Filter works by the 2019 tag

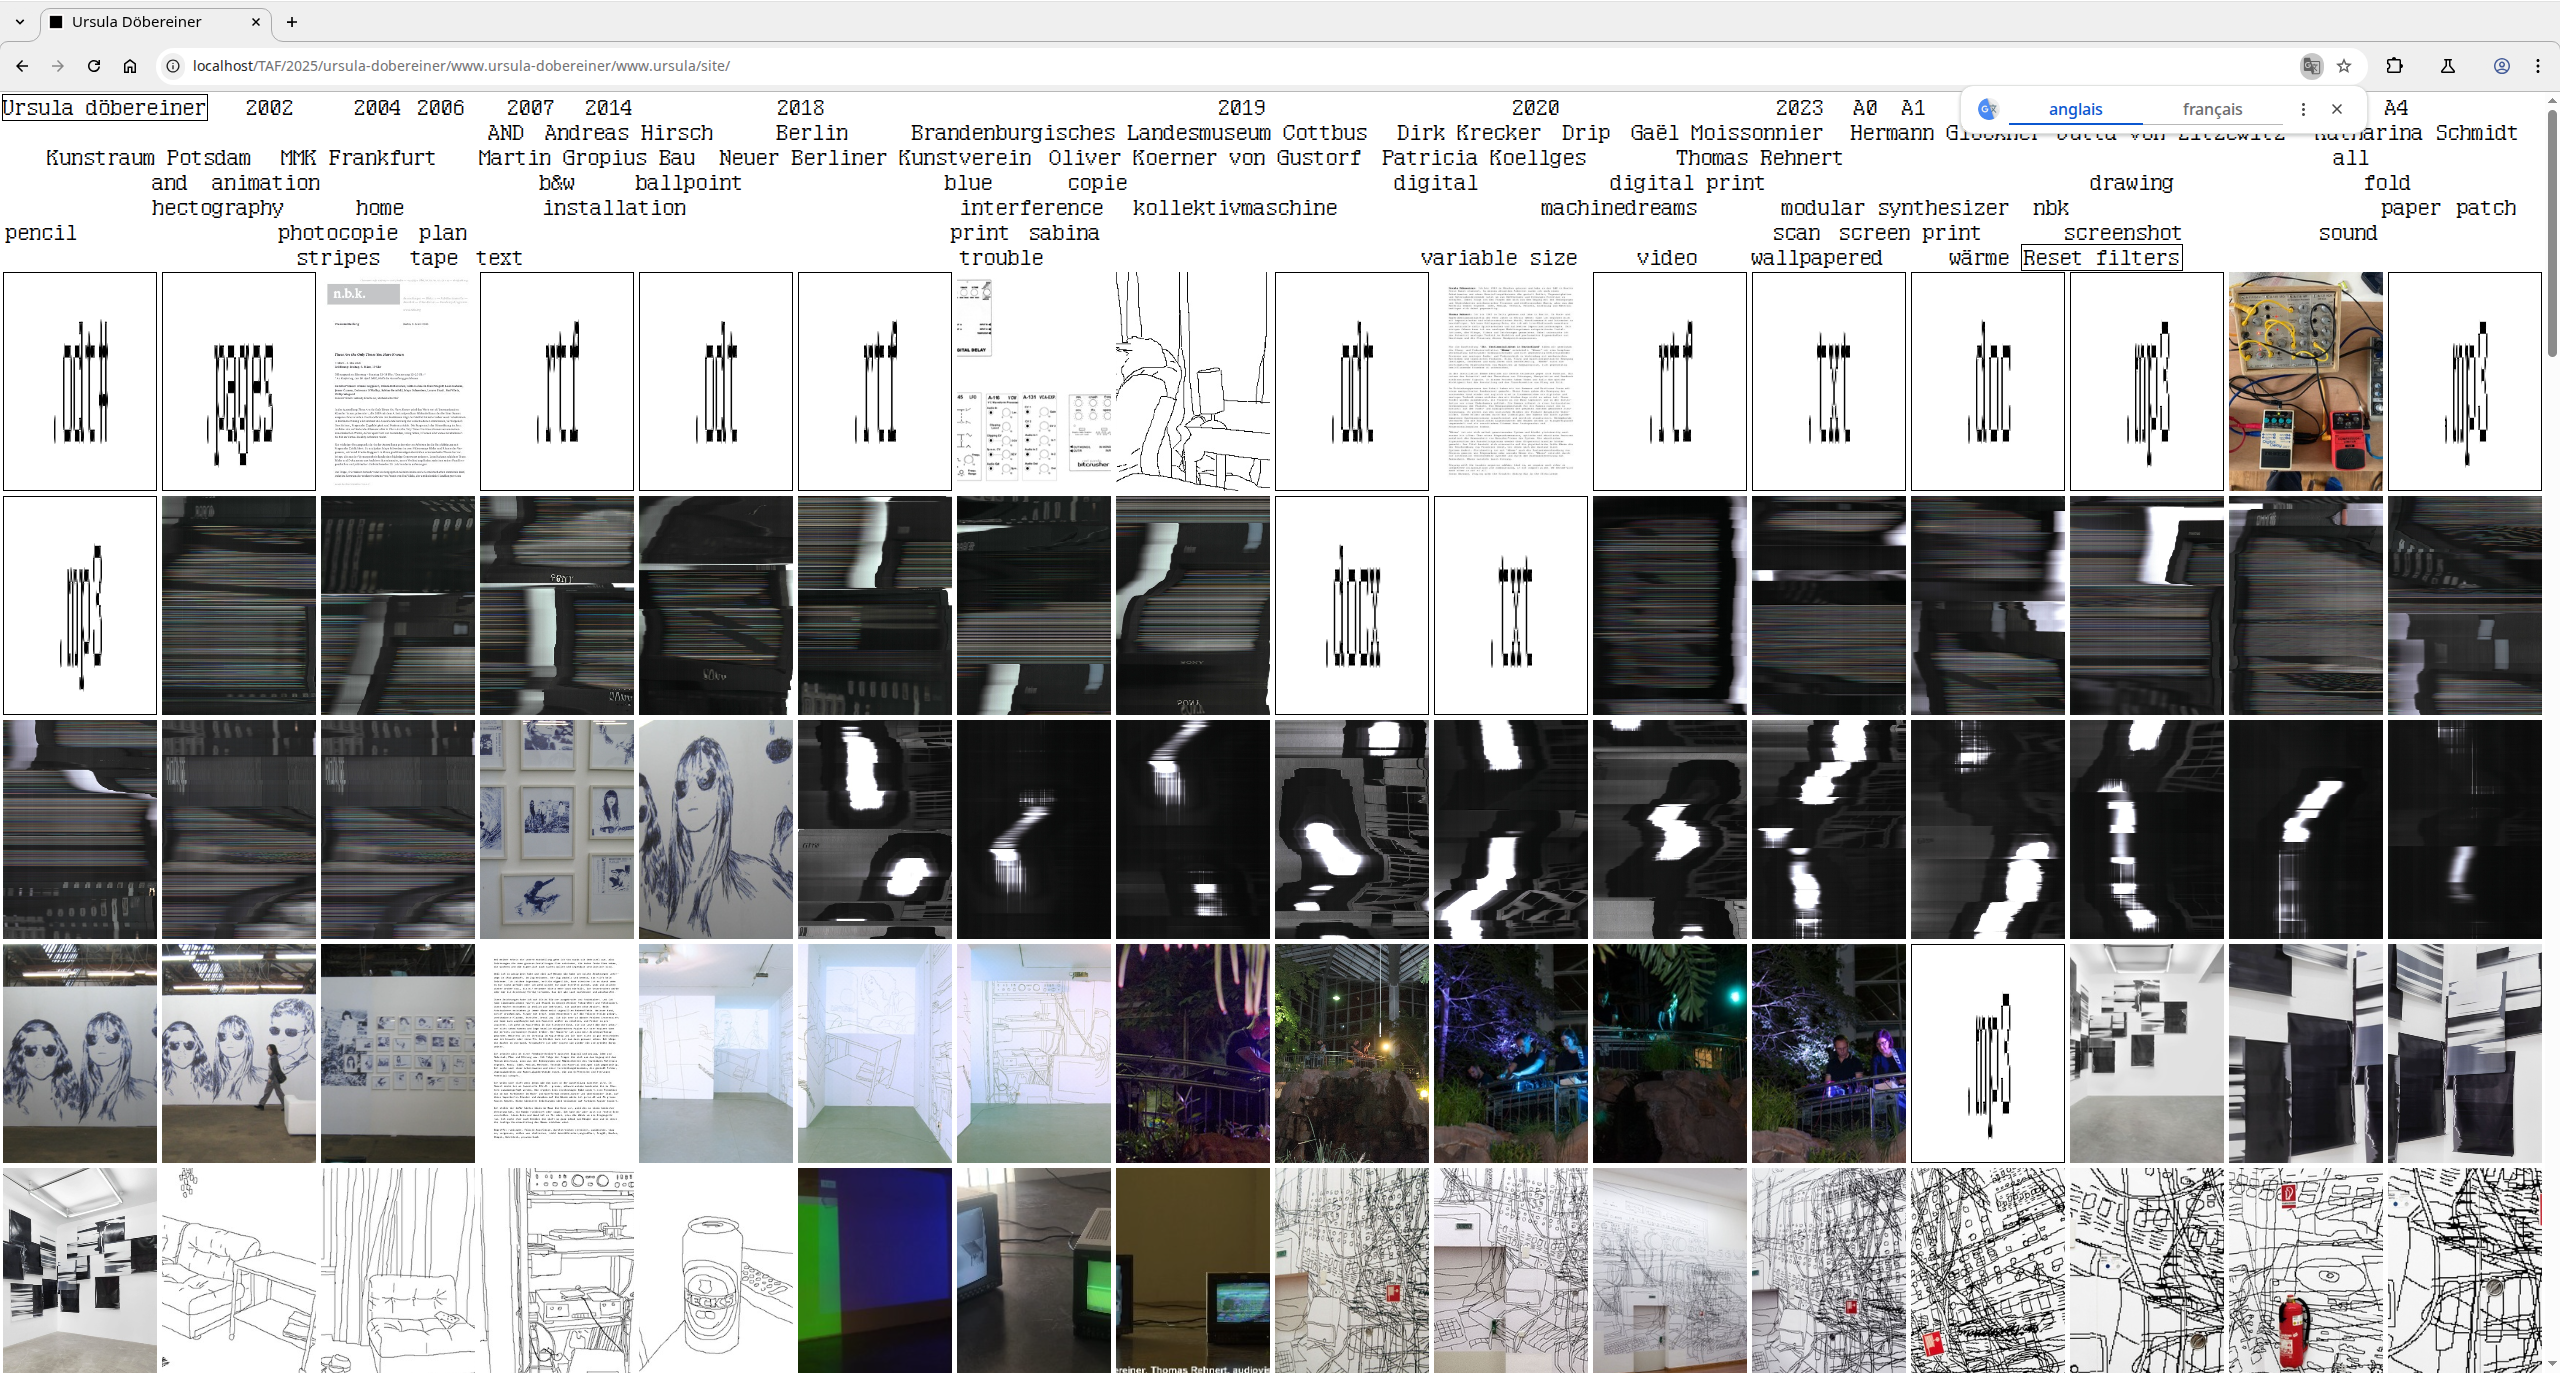[x=1241, y=107]
